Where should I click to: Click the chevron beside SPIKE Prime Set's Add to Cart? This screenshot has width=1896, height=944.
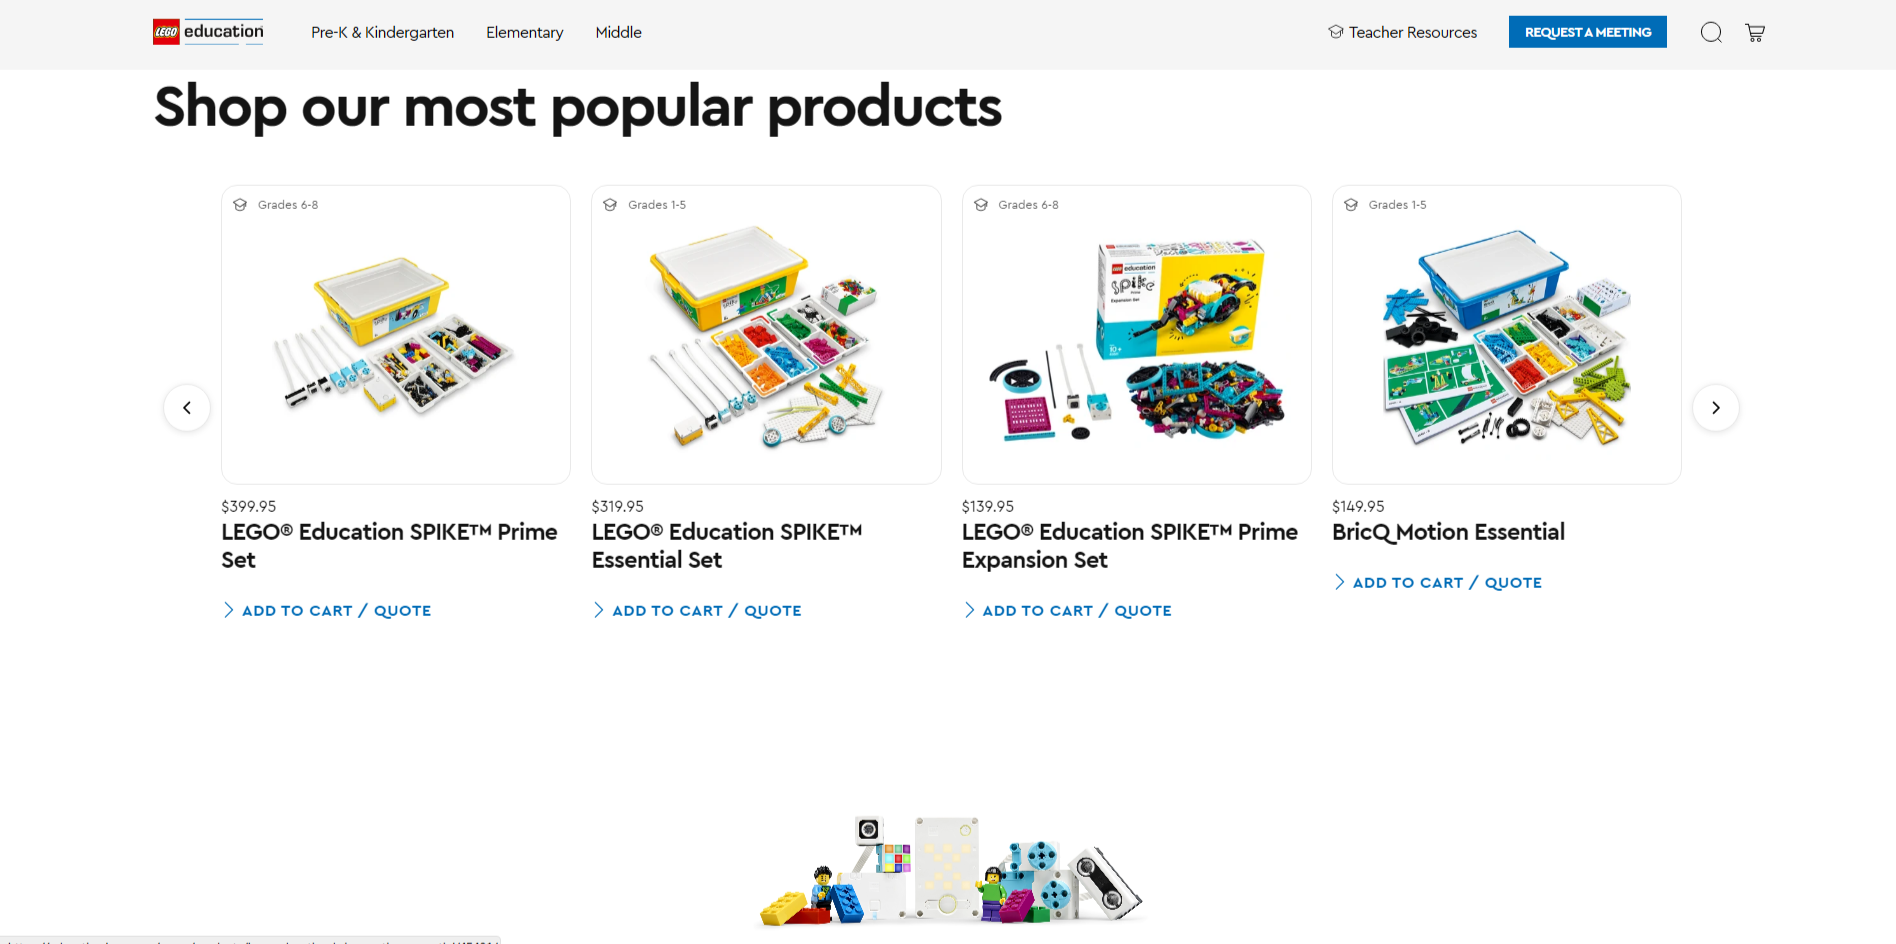click(229, 610)
